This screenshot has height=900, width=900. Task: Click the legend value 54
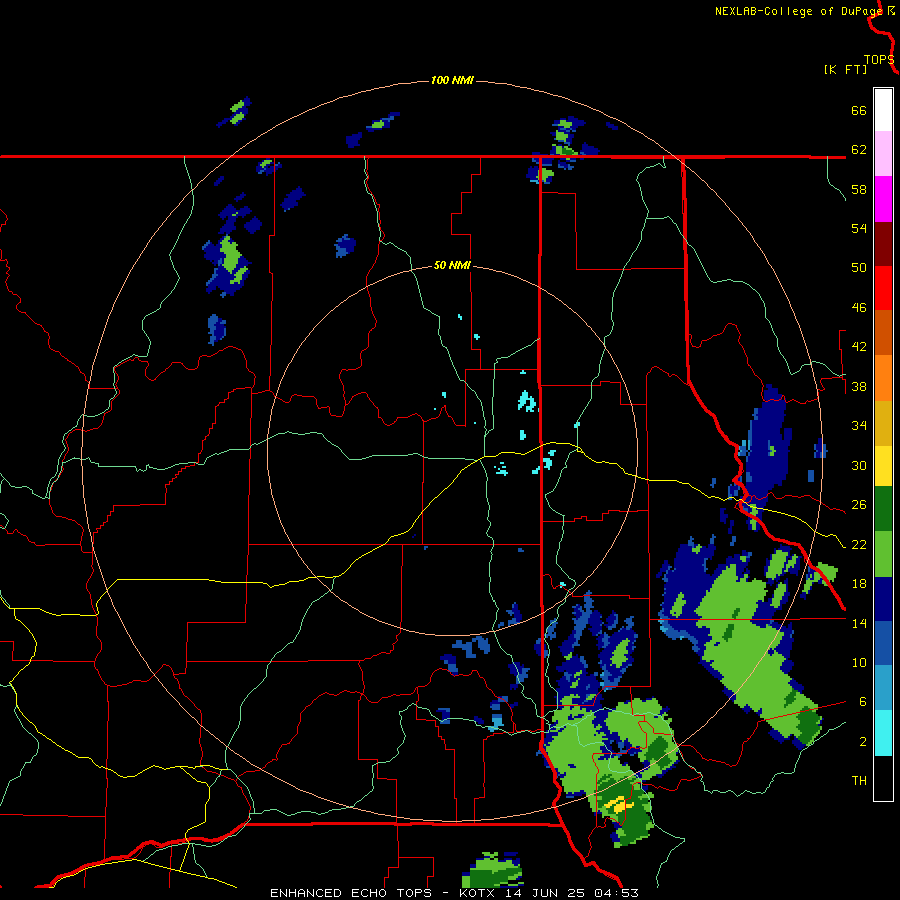[x=859, y=228]
